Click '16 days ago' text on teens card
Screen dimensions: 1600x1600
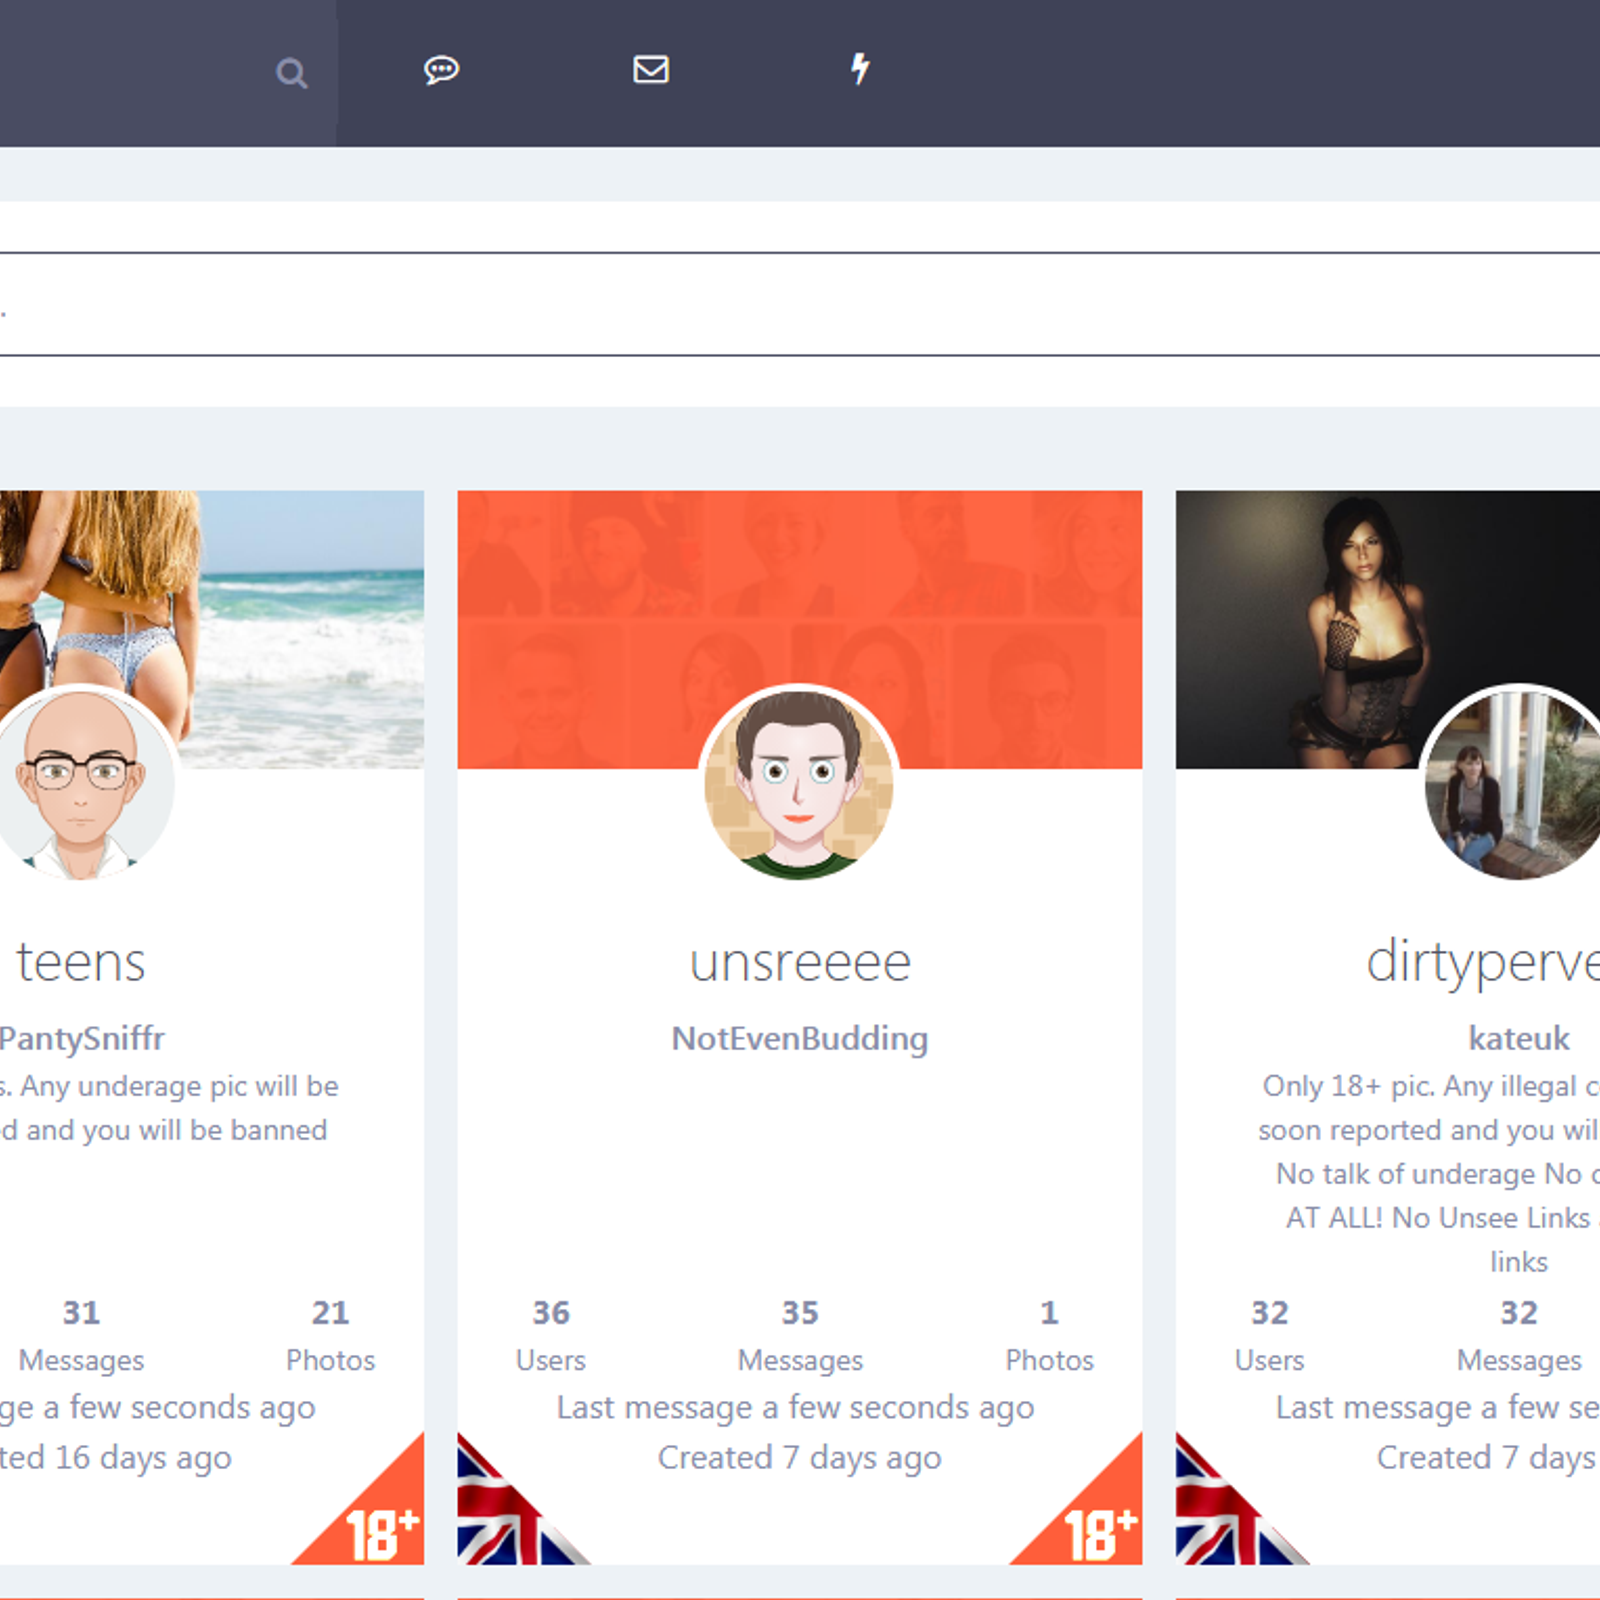[143, 1458]
